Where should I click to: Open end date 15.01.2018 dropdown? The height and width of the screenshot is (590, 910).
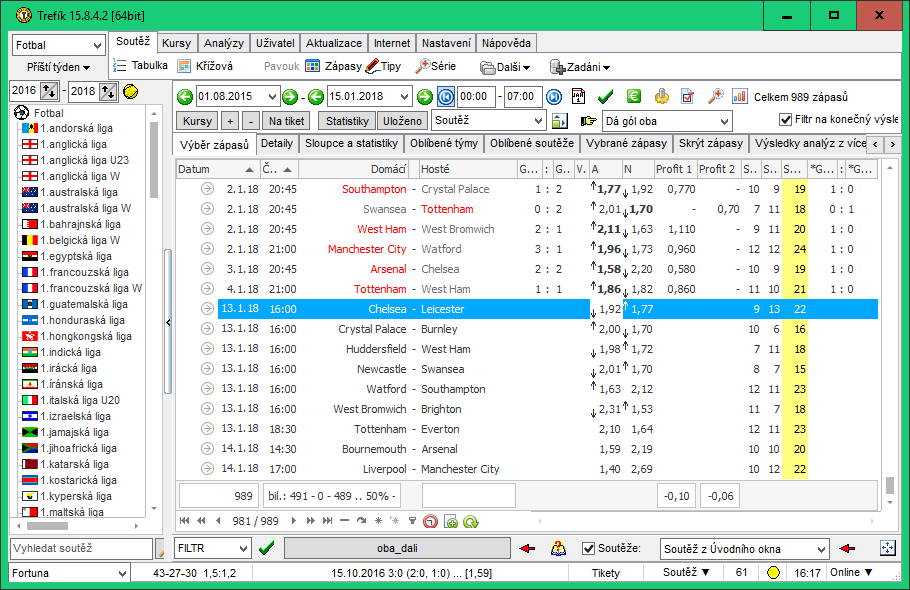pos(404,97)
